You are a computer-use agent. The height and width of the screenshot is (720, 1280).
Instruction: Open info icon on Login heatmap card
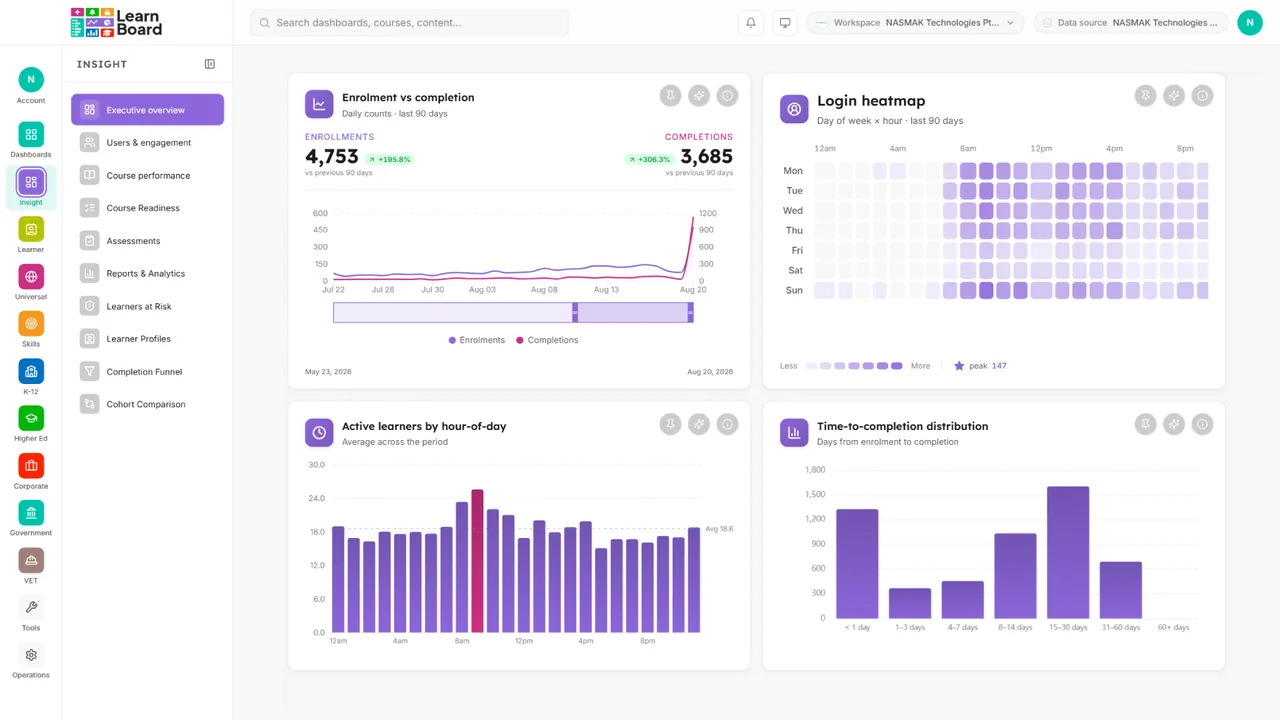pos(1203,96)
